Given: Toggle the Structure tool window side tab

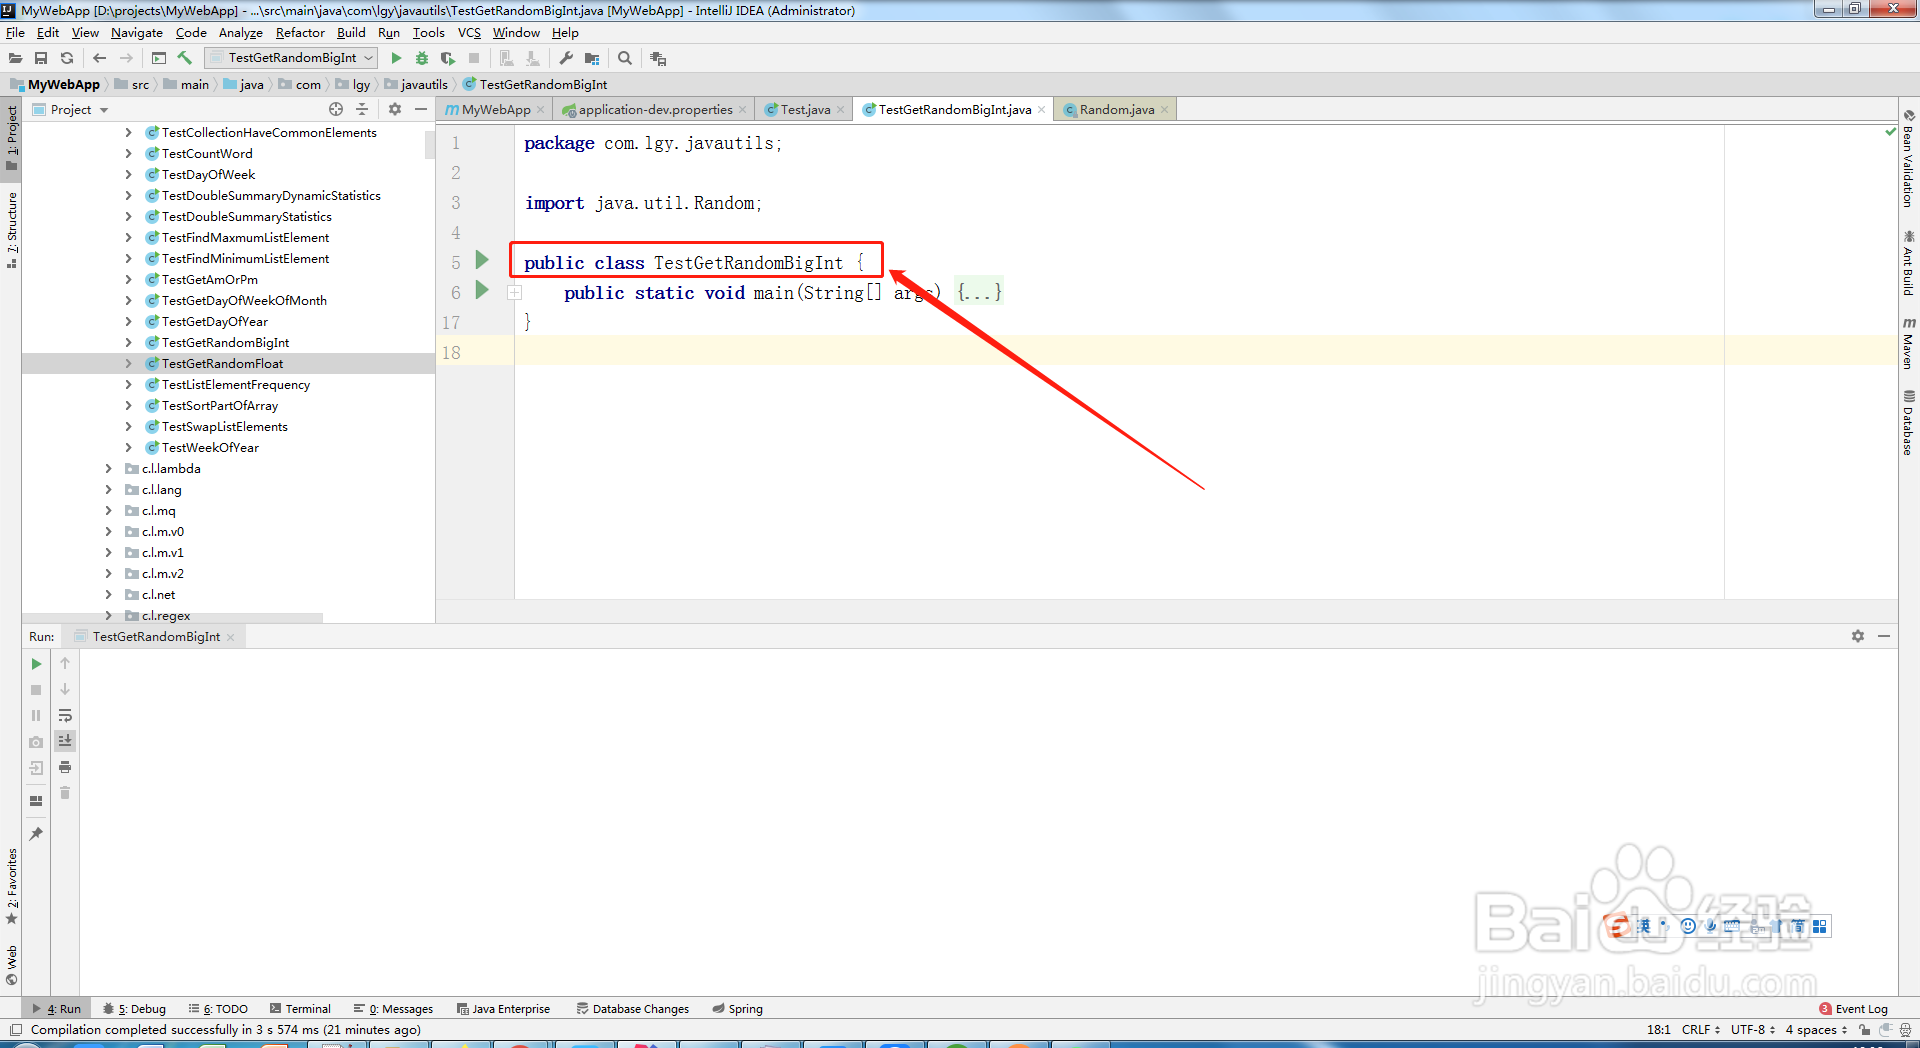Looking at the screenshot, I should [x=11, y=230].
